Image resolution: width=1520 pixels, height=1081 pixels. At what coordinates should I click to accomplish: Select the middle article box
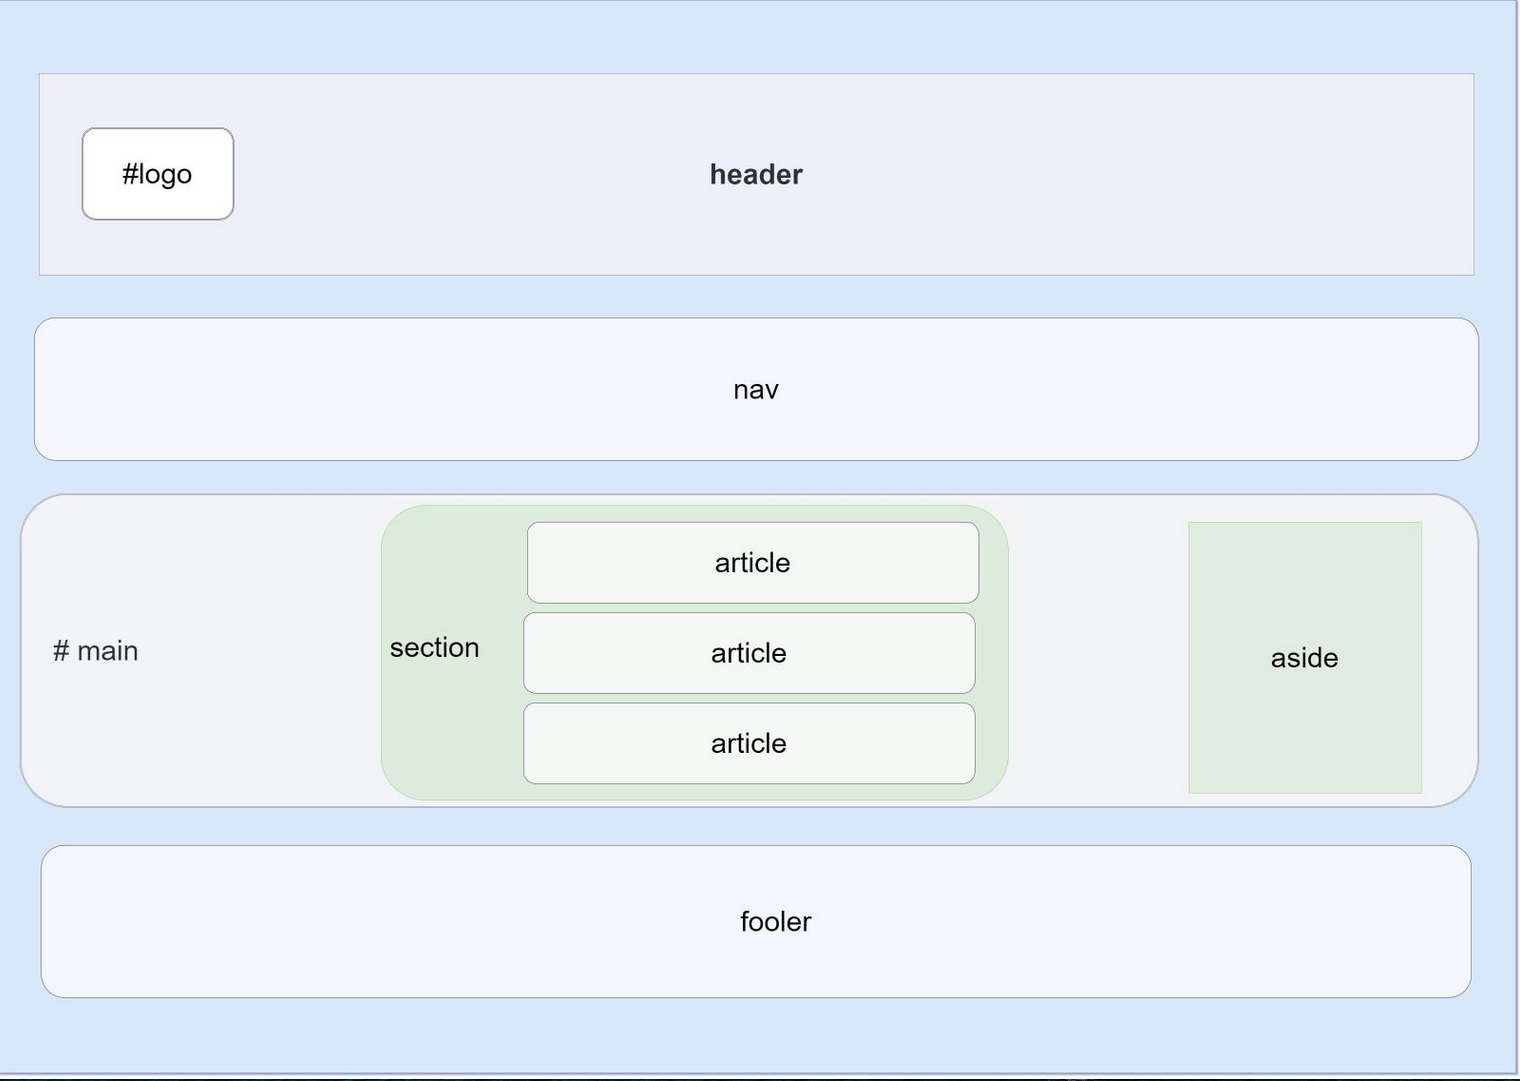(748, 653)
